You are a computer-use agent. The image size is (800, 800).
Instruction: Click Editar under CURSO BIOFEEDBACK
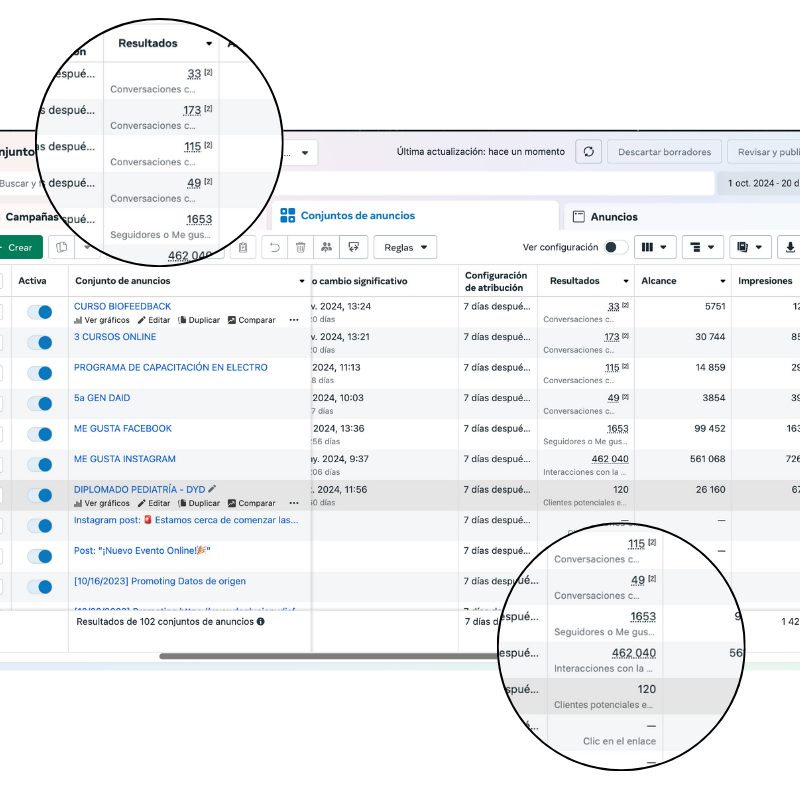pyautogui.click(x=154, y=320)
